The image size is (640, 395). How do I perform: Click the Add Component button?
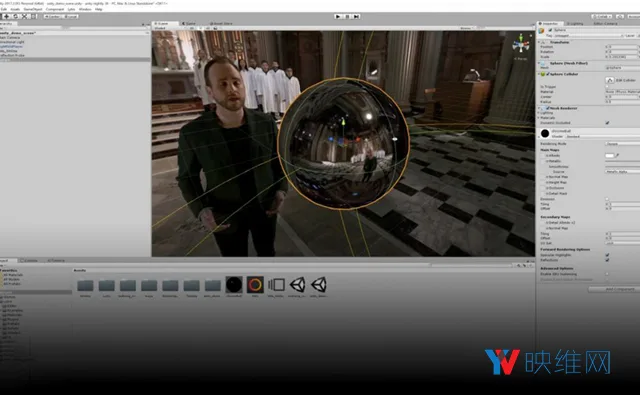614,289
